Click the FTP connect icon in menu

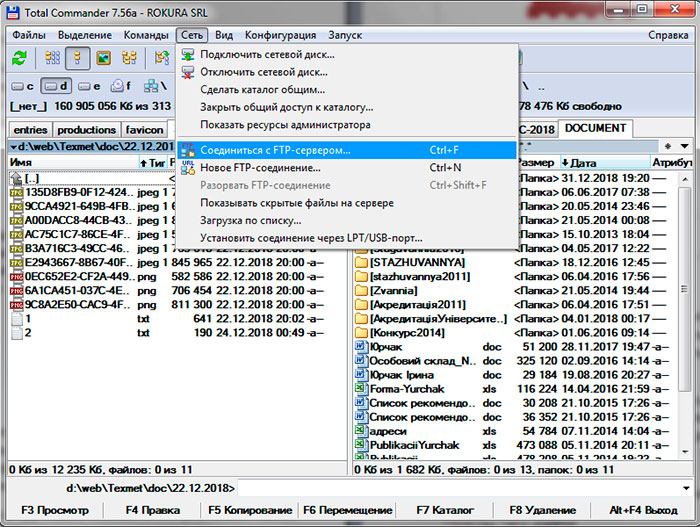click(188, 151)
